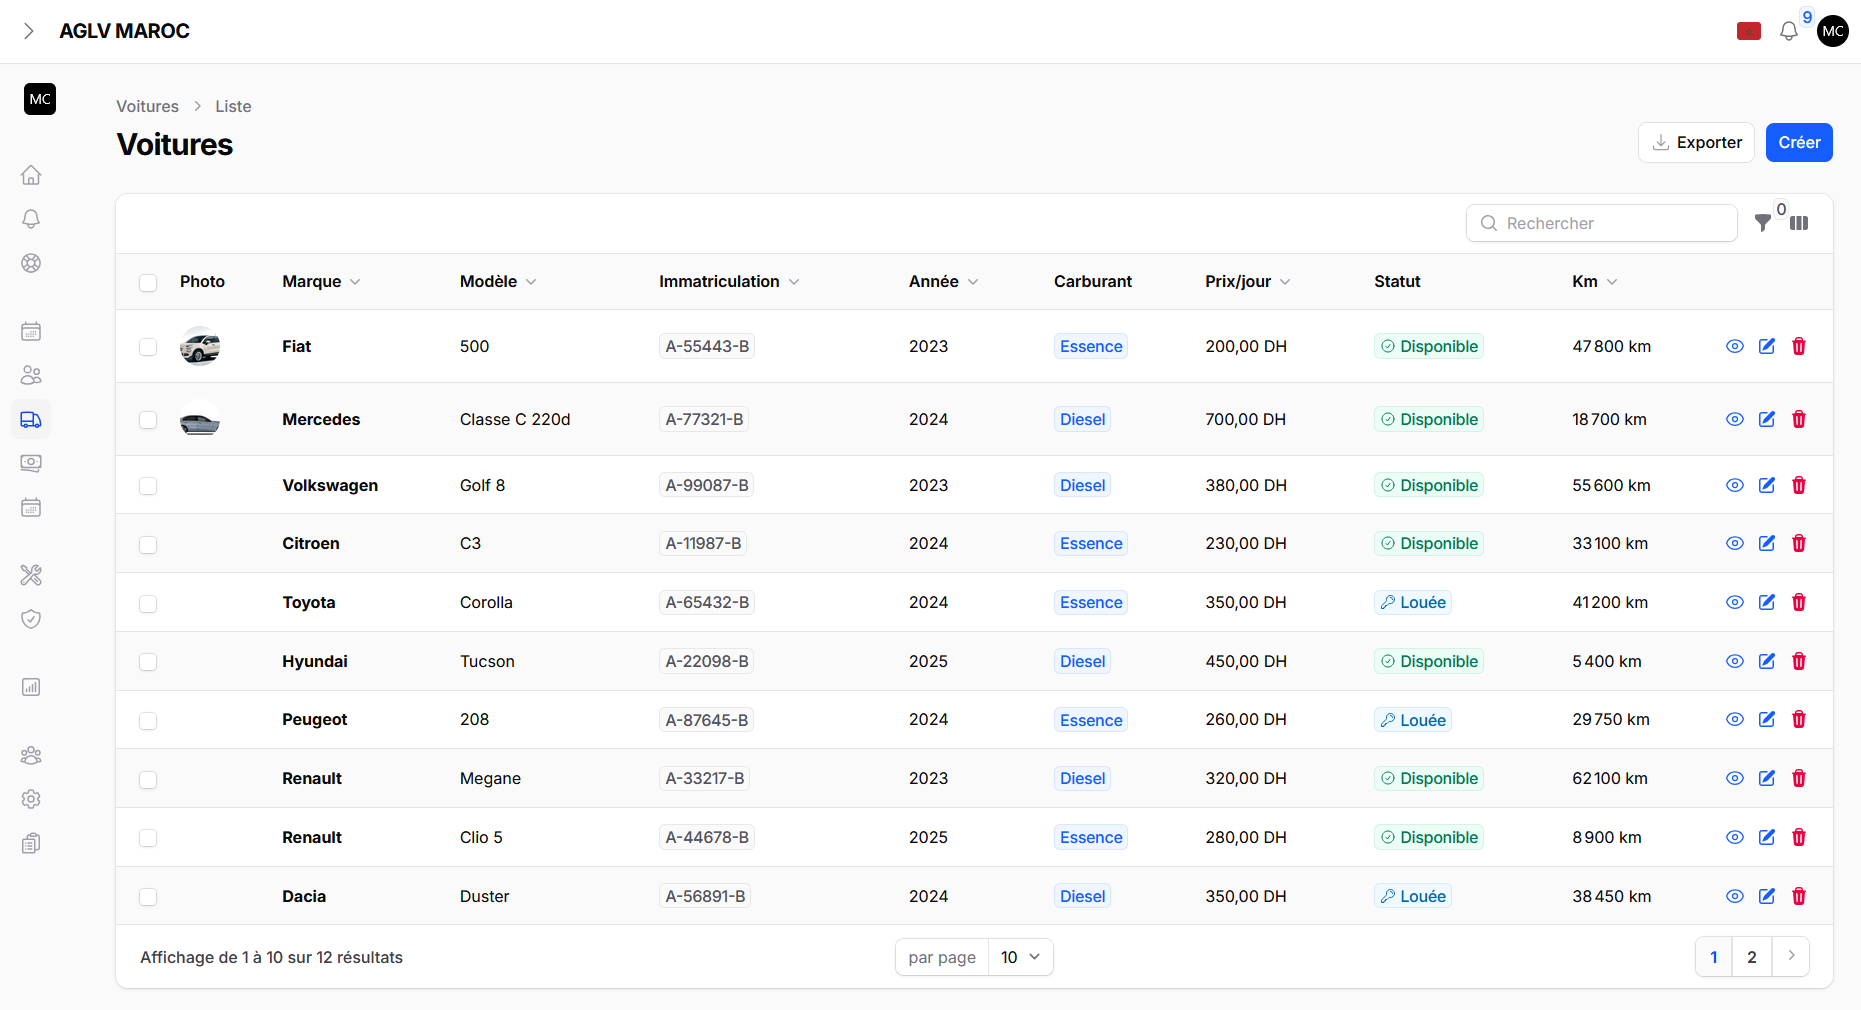Click the Exporter button
This screenshot has height=1010, width=1861.
click(1696, 142)
